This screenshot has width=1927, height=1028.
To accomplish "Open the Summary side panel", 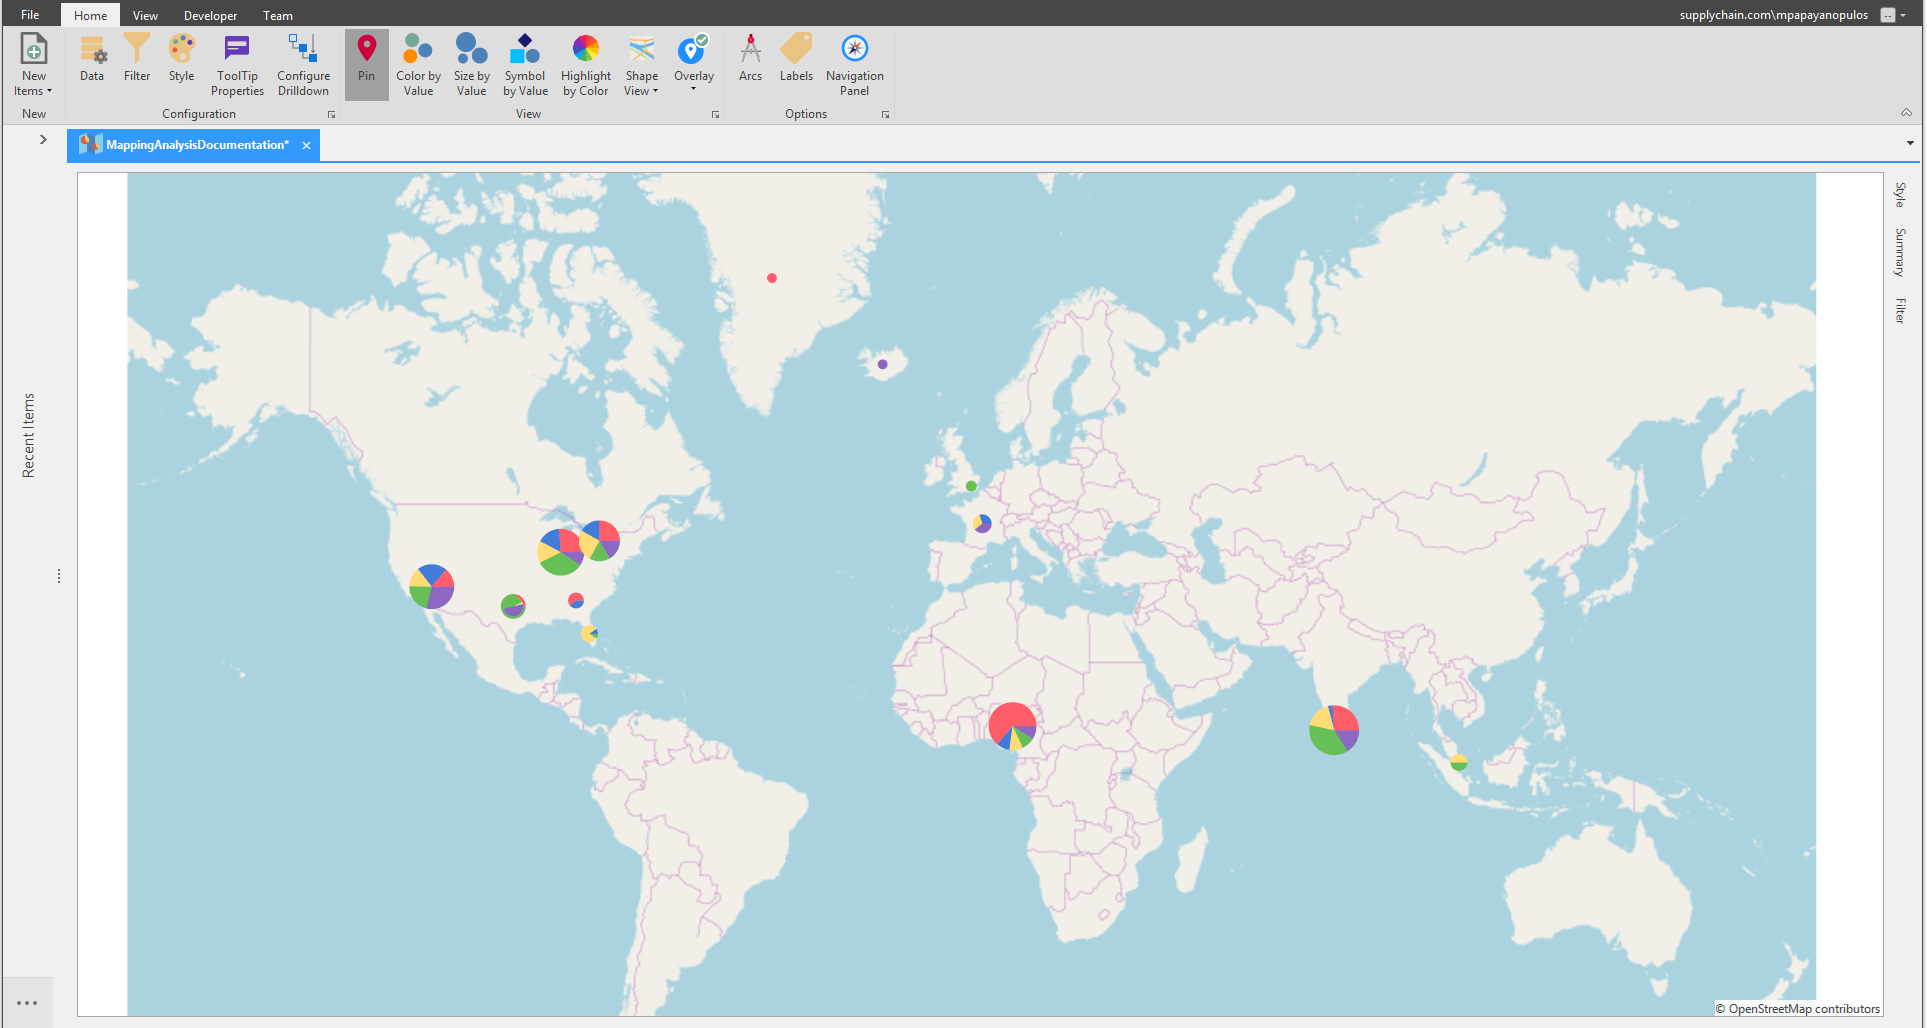I will (x=1900, y=252).
